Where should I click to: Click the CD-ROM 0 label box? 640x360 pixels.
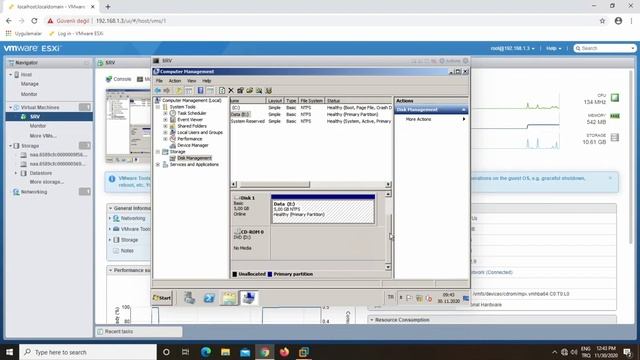[251, 243]
